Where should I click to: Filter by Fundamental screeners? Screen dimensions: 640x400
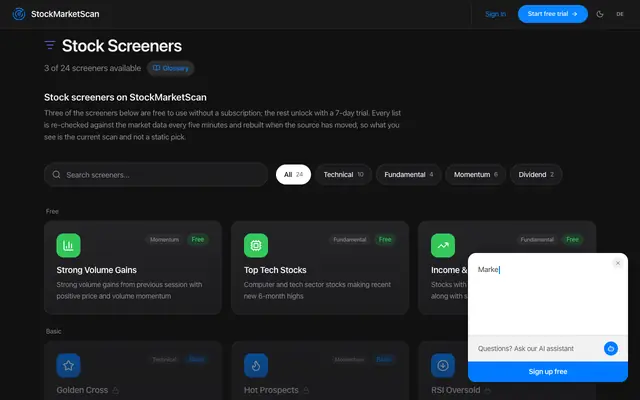(409, 174)
